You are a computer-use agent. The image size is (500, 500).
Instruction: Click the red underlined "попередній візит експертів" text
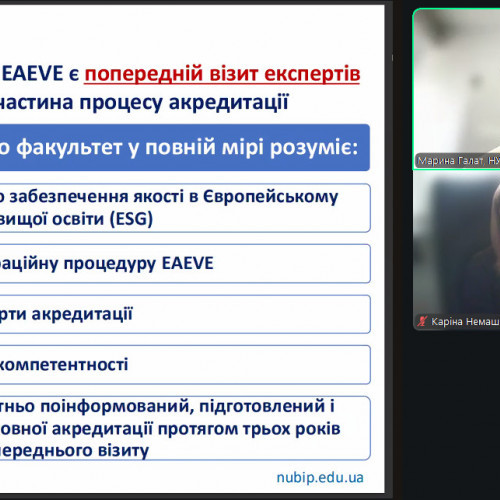pos(222,74)
